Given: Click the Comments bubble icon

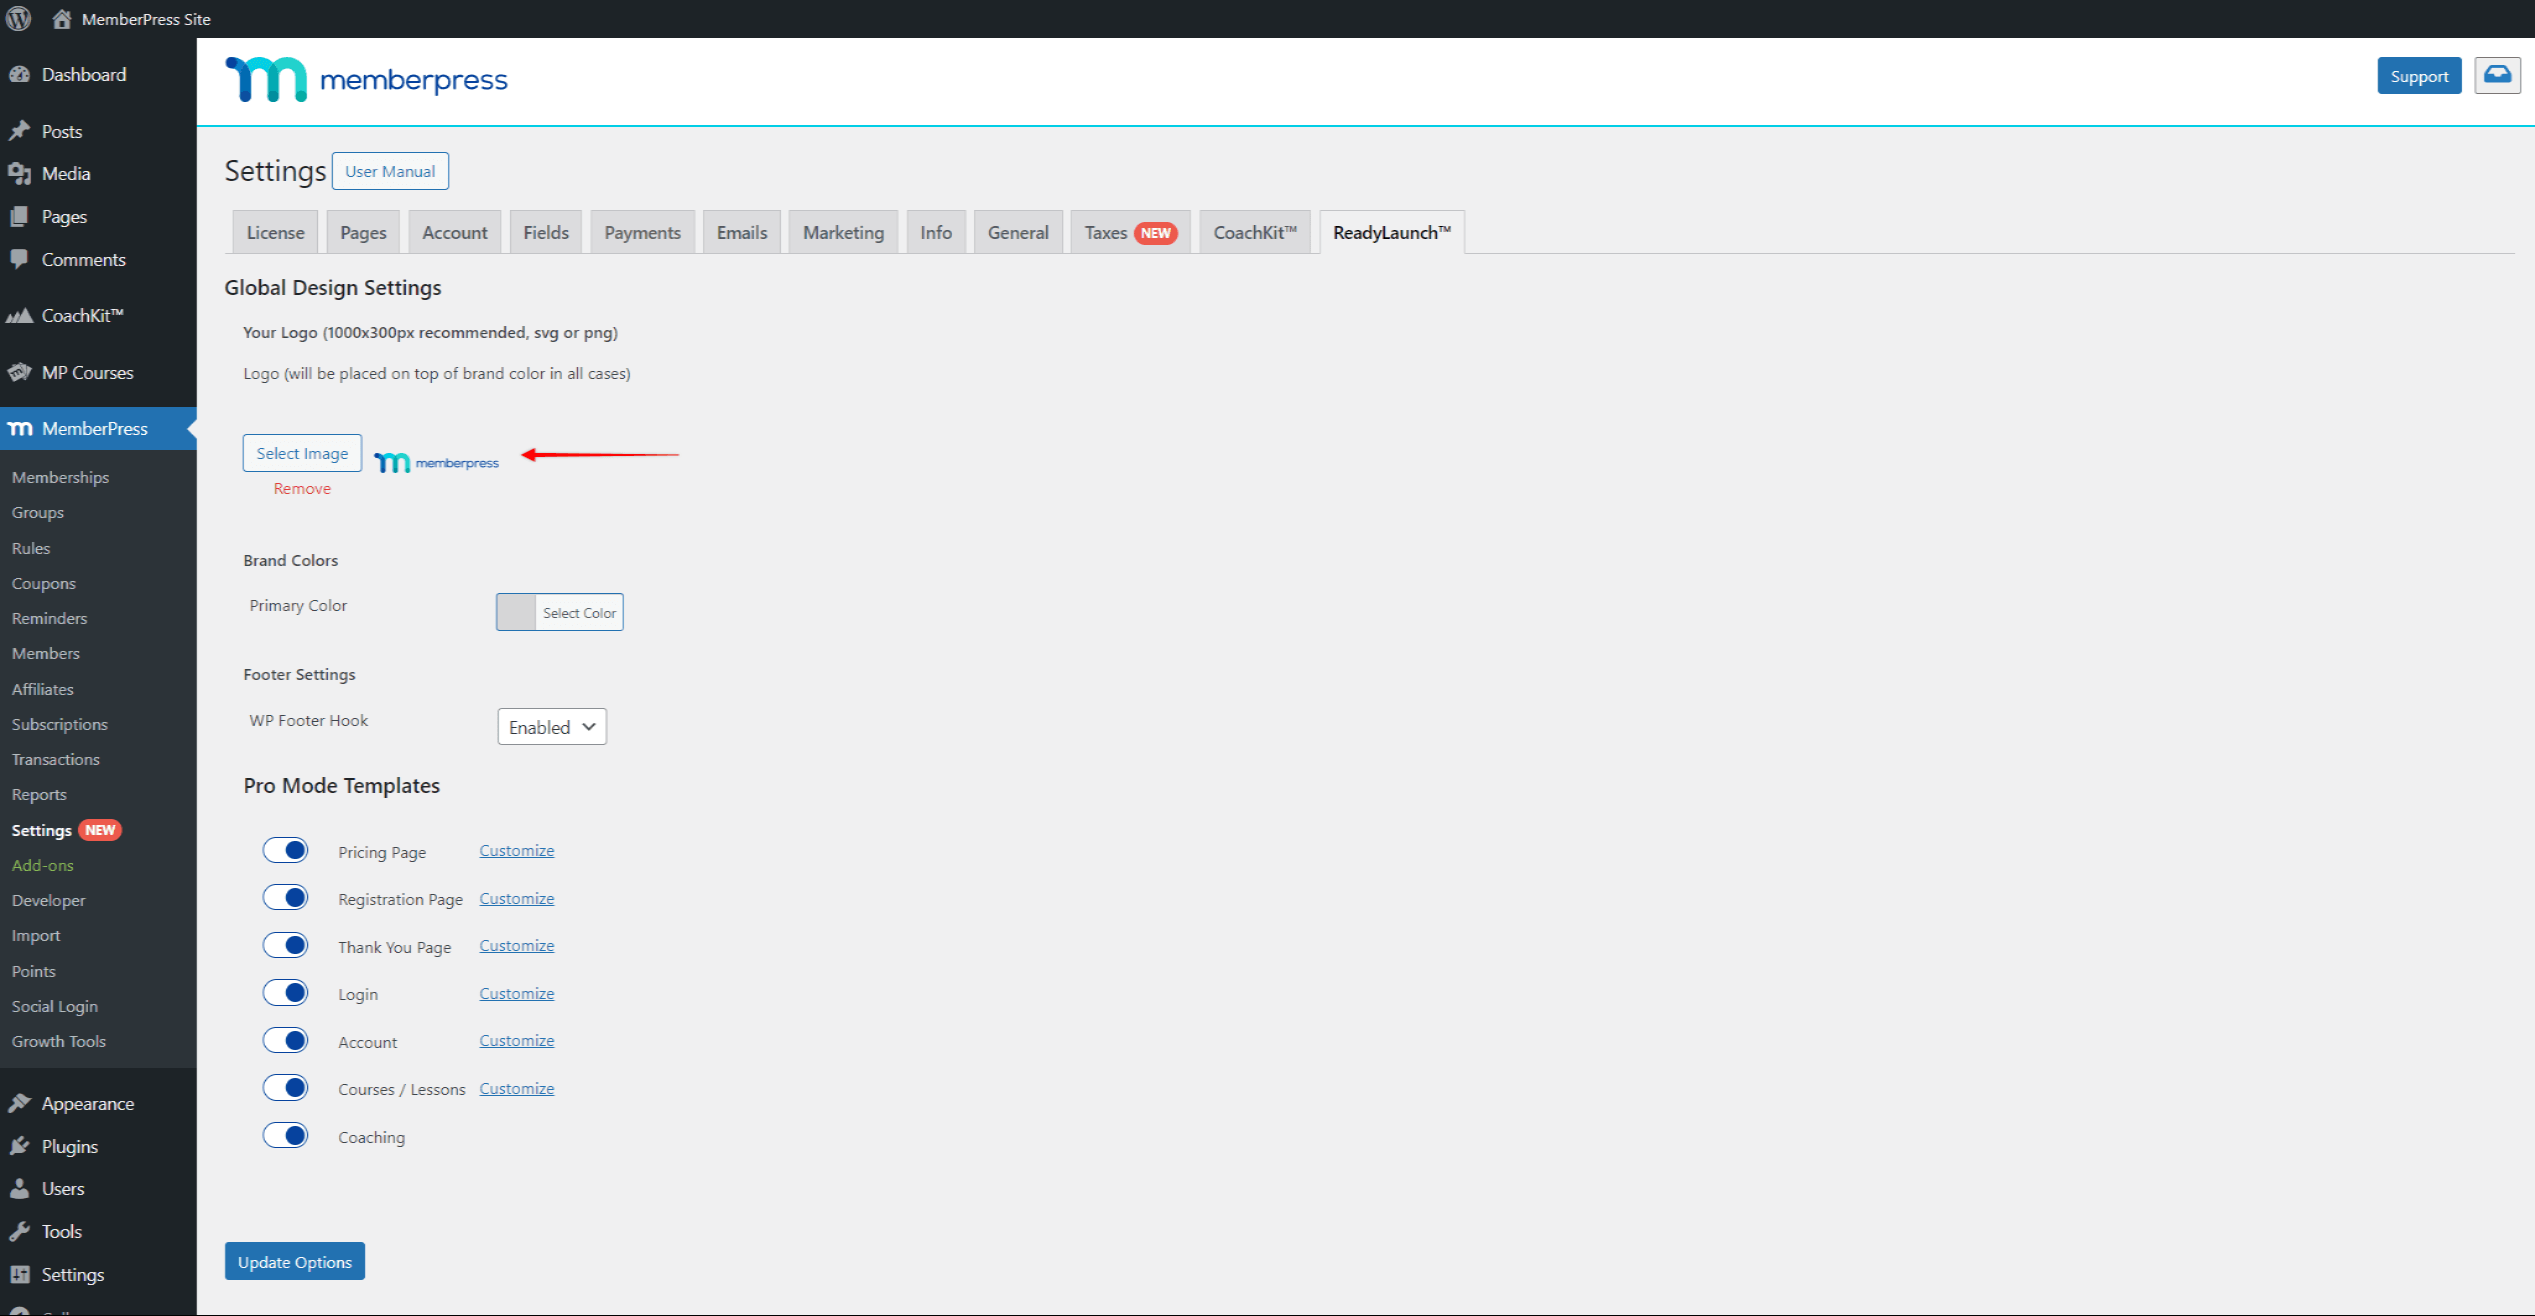Looking at the screenshot, I should tap(20, 259).
